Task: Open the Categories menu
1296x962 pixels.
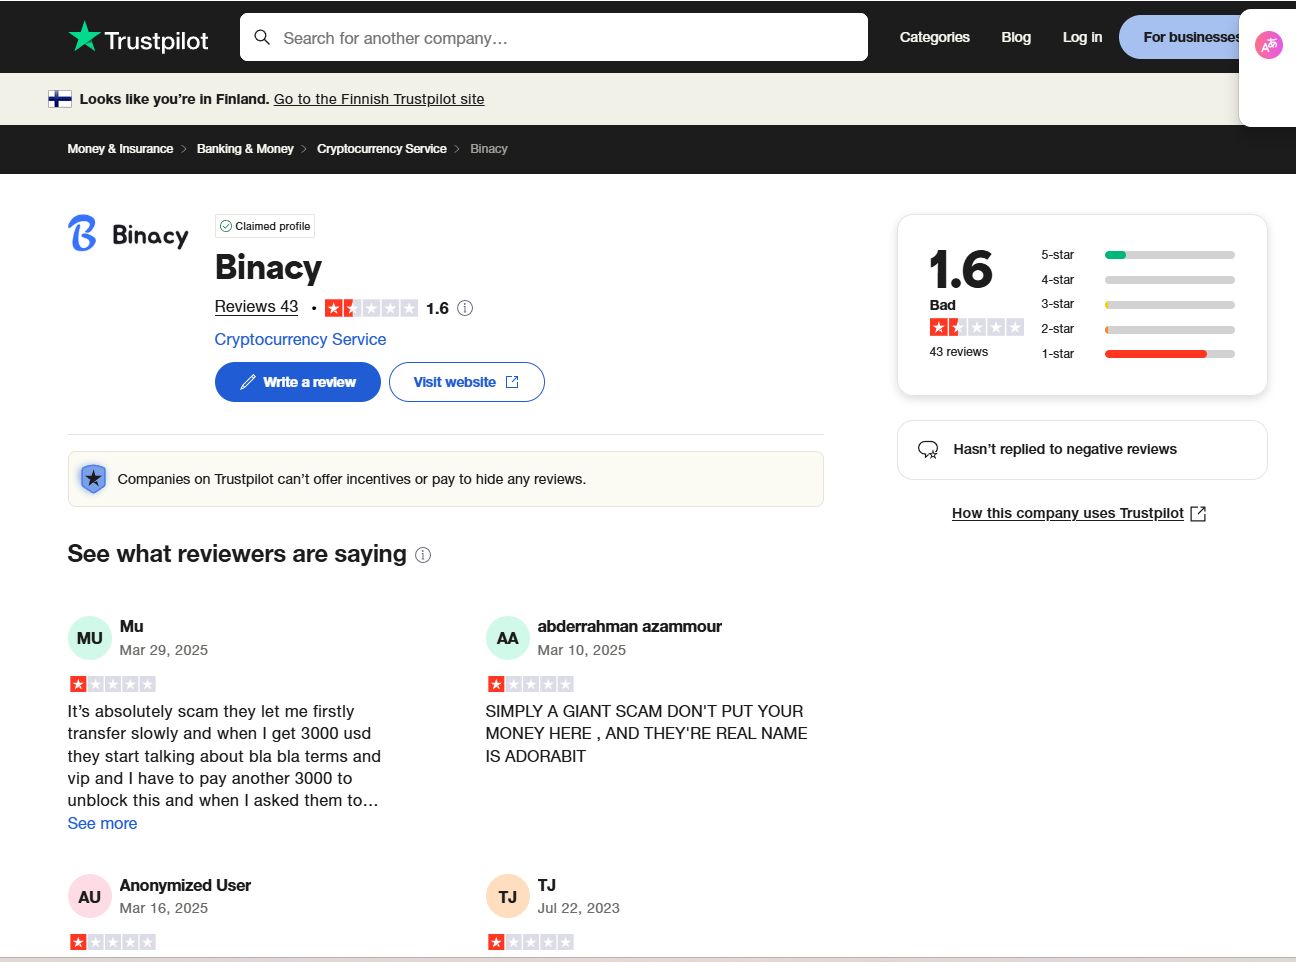Action: (x=934, y=37)
